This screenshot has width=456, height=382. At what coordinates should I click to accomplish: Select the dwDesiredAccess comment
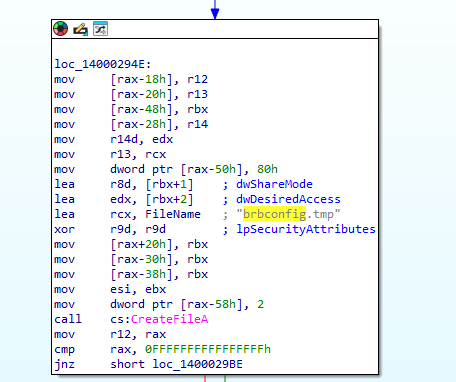tap(288, 199)
